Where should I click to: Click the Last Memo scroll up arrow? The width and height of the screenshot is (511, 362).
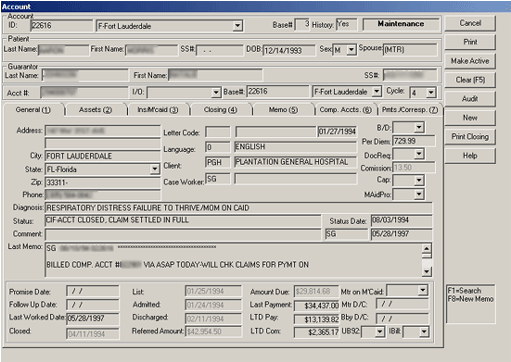427,248
